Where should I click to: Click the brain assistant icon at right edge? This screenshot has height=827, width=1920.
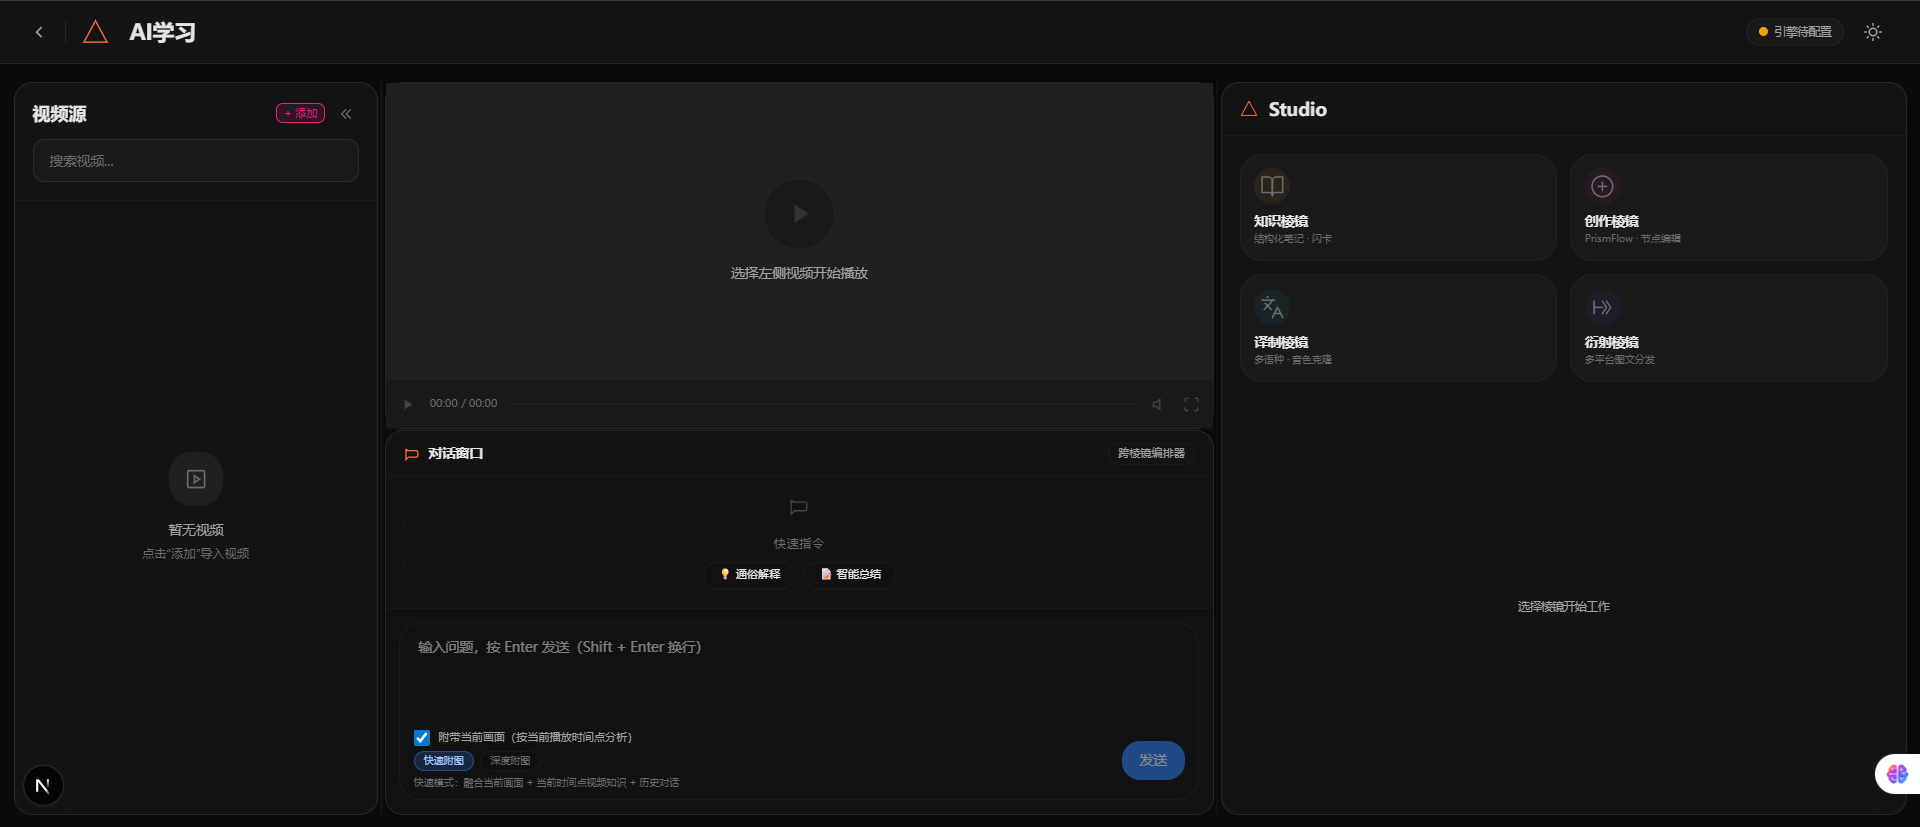click(1896, 774)
